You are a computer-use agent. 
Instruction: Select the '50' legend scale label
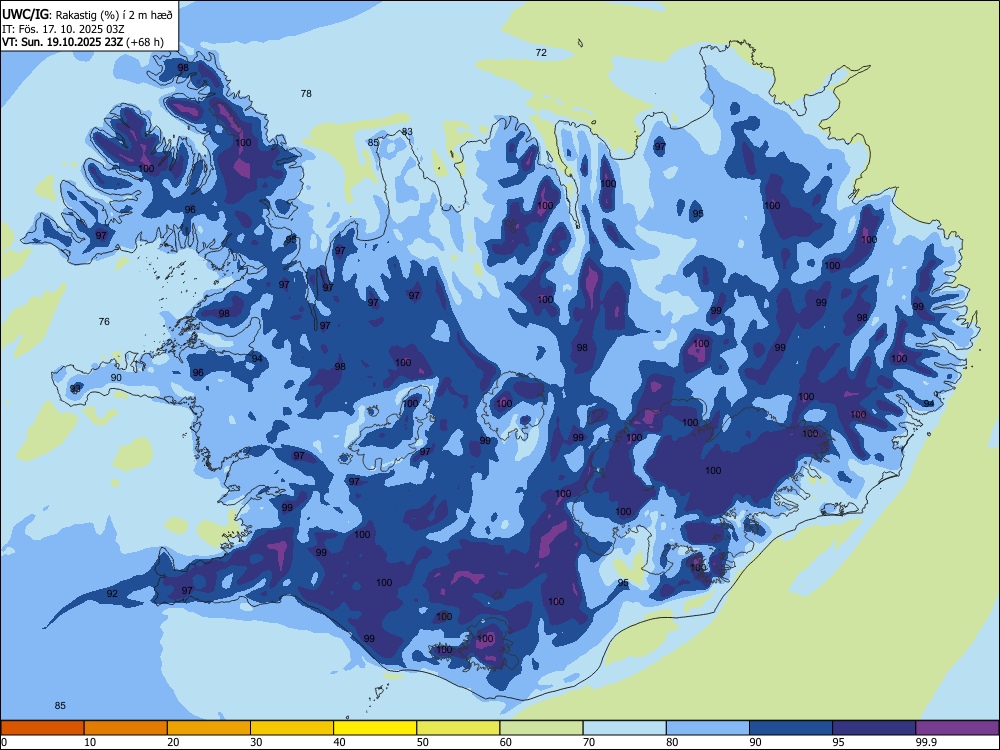click(422, 742)
